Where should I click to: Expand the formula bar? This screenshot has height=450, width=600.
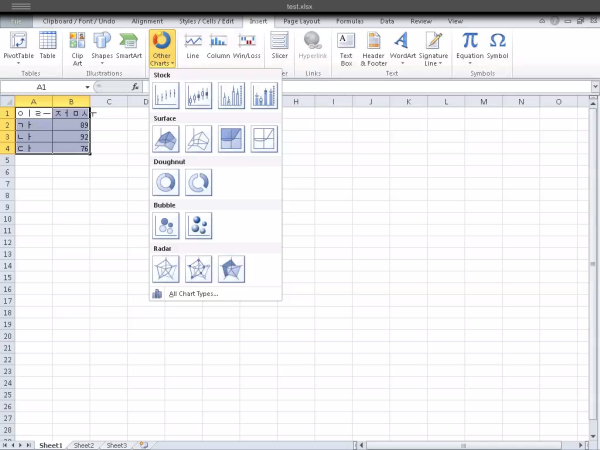(x=595, y=87)
